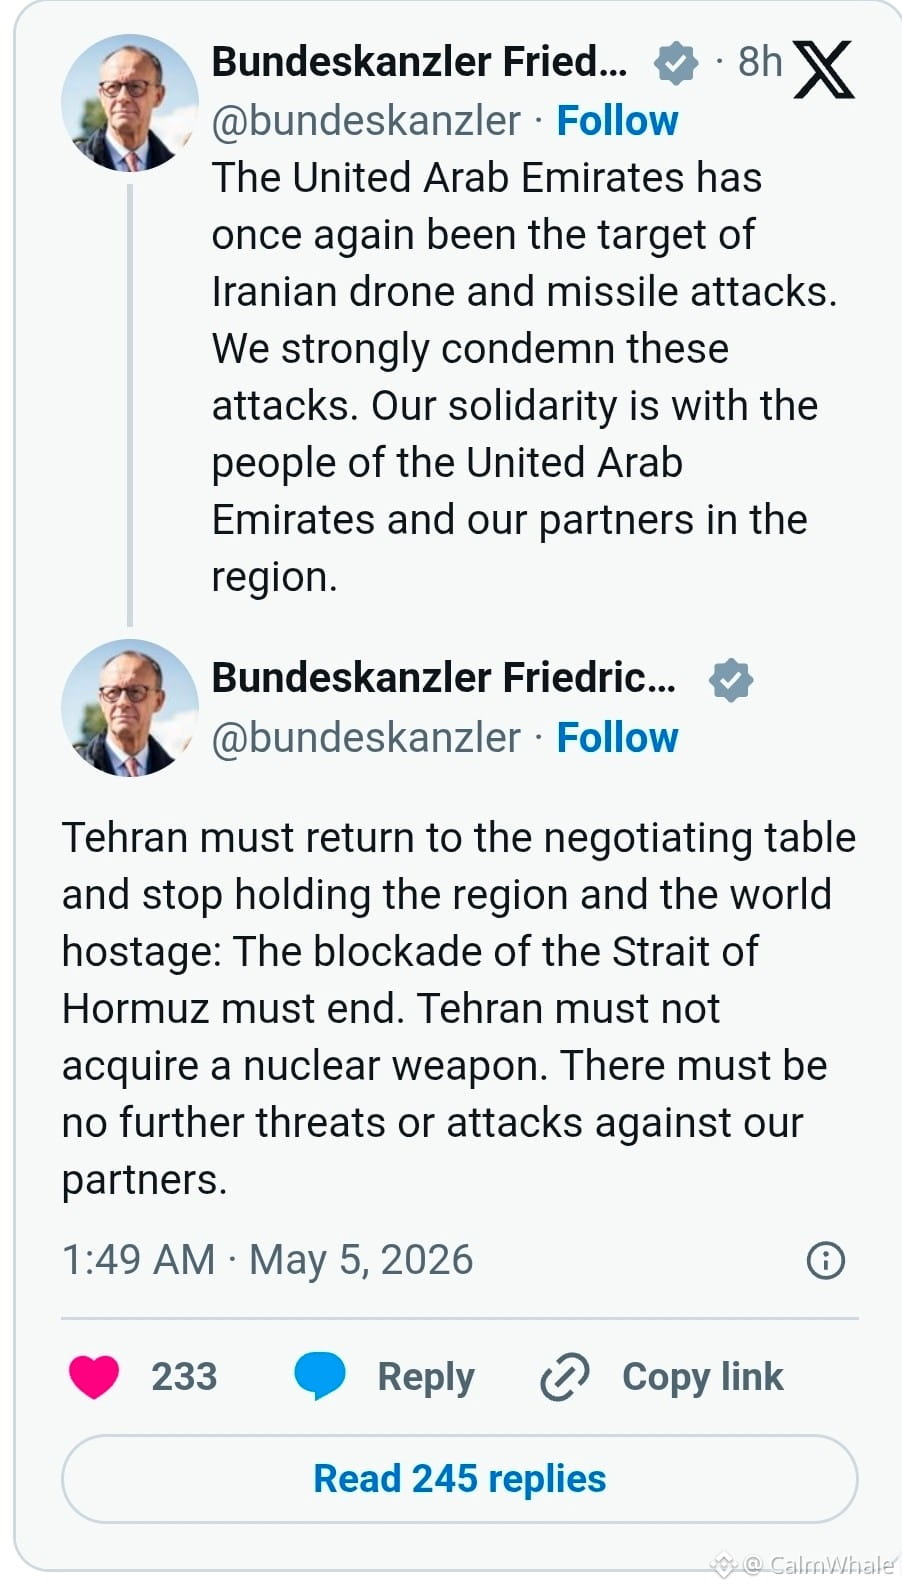Click the Reply label
Image resolution: width=902 pixels, height=1590 pixels.
(x=426, y=1377)
